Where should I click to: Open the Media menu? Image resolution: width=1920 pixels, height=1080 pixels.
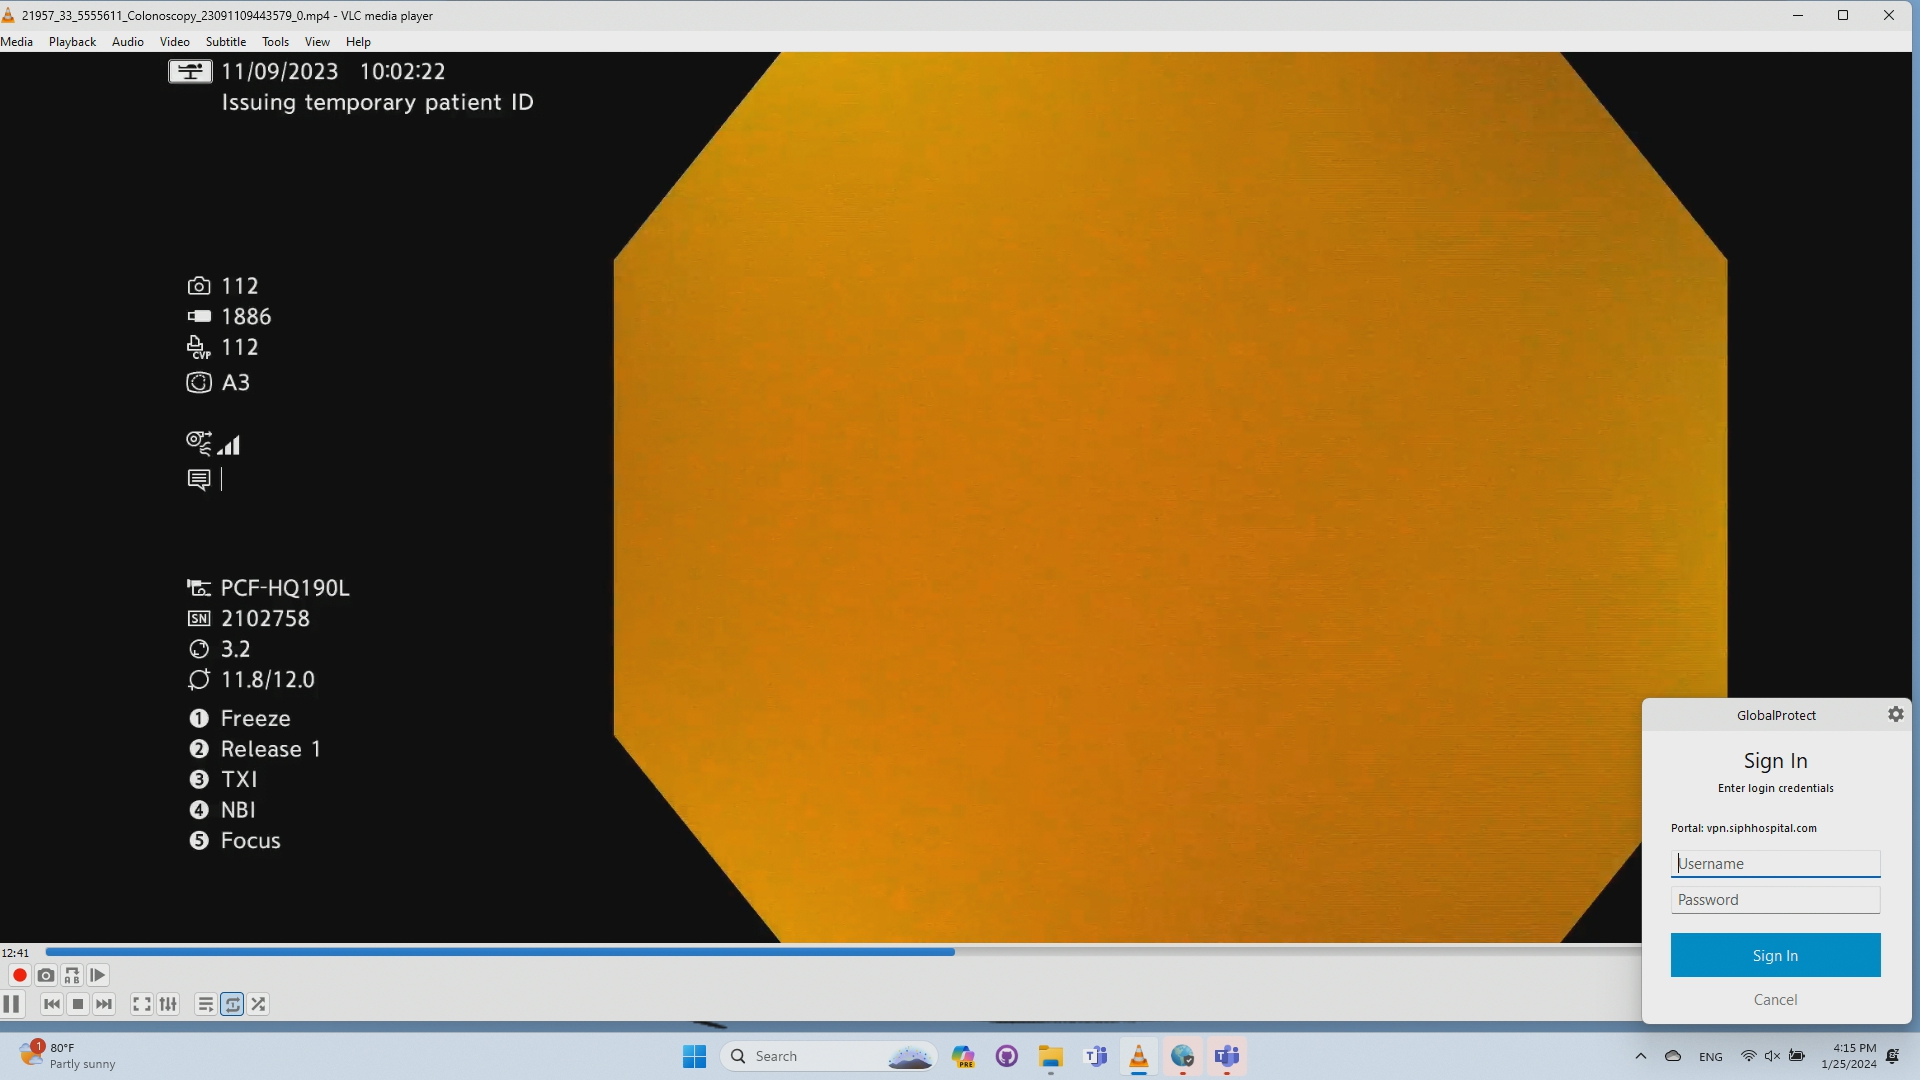click(x=17, y=42)
